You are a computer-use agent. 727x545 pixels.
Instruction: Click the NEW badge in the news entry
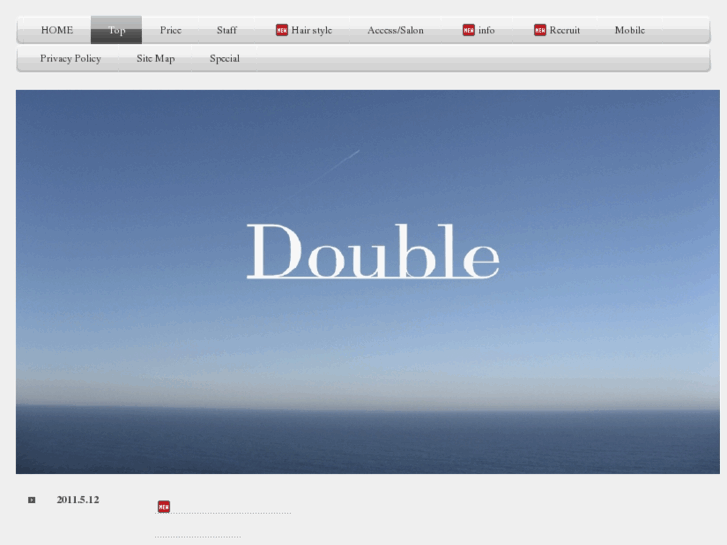pos(164,507)
